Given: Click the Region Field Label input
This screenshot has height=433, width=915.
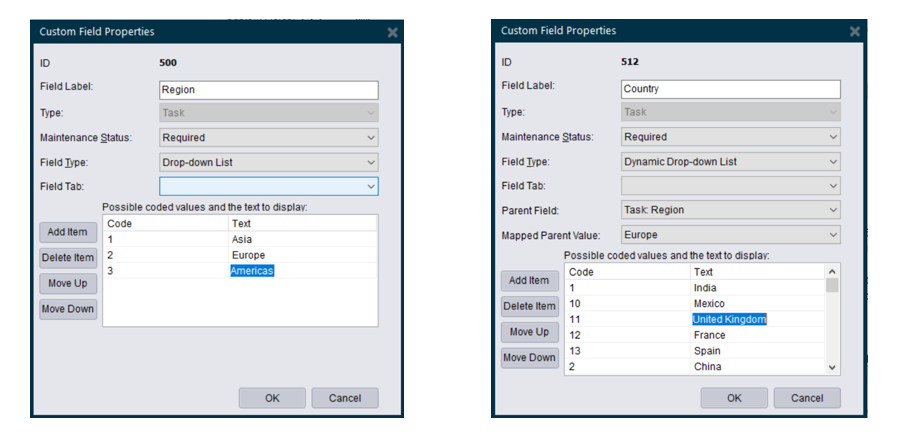Looking at the screenshot, I should click(x=268, y=90).
